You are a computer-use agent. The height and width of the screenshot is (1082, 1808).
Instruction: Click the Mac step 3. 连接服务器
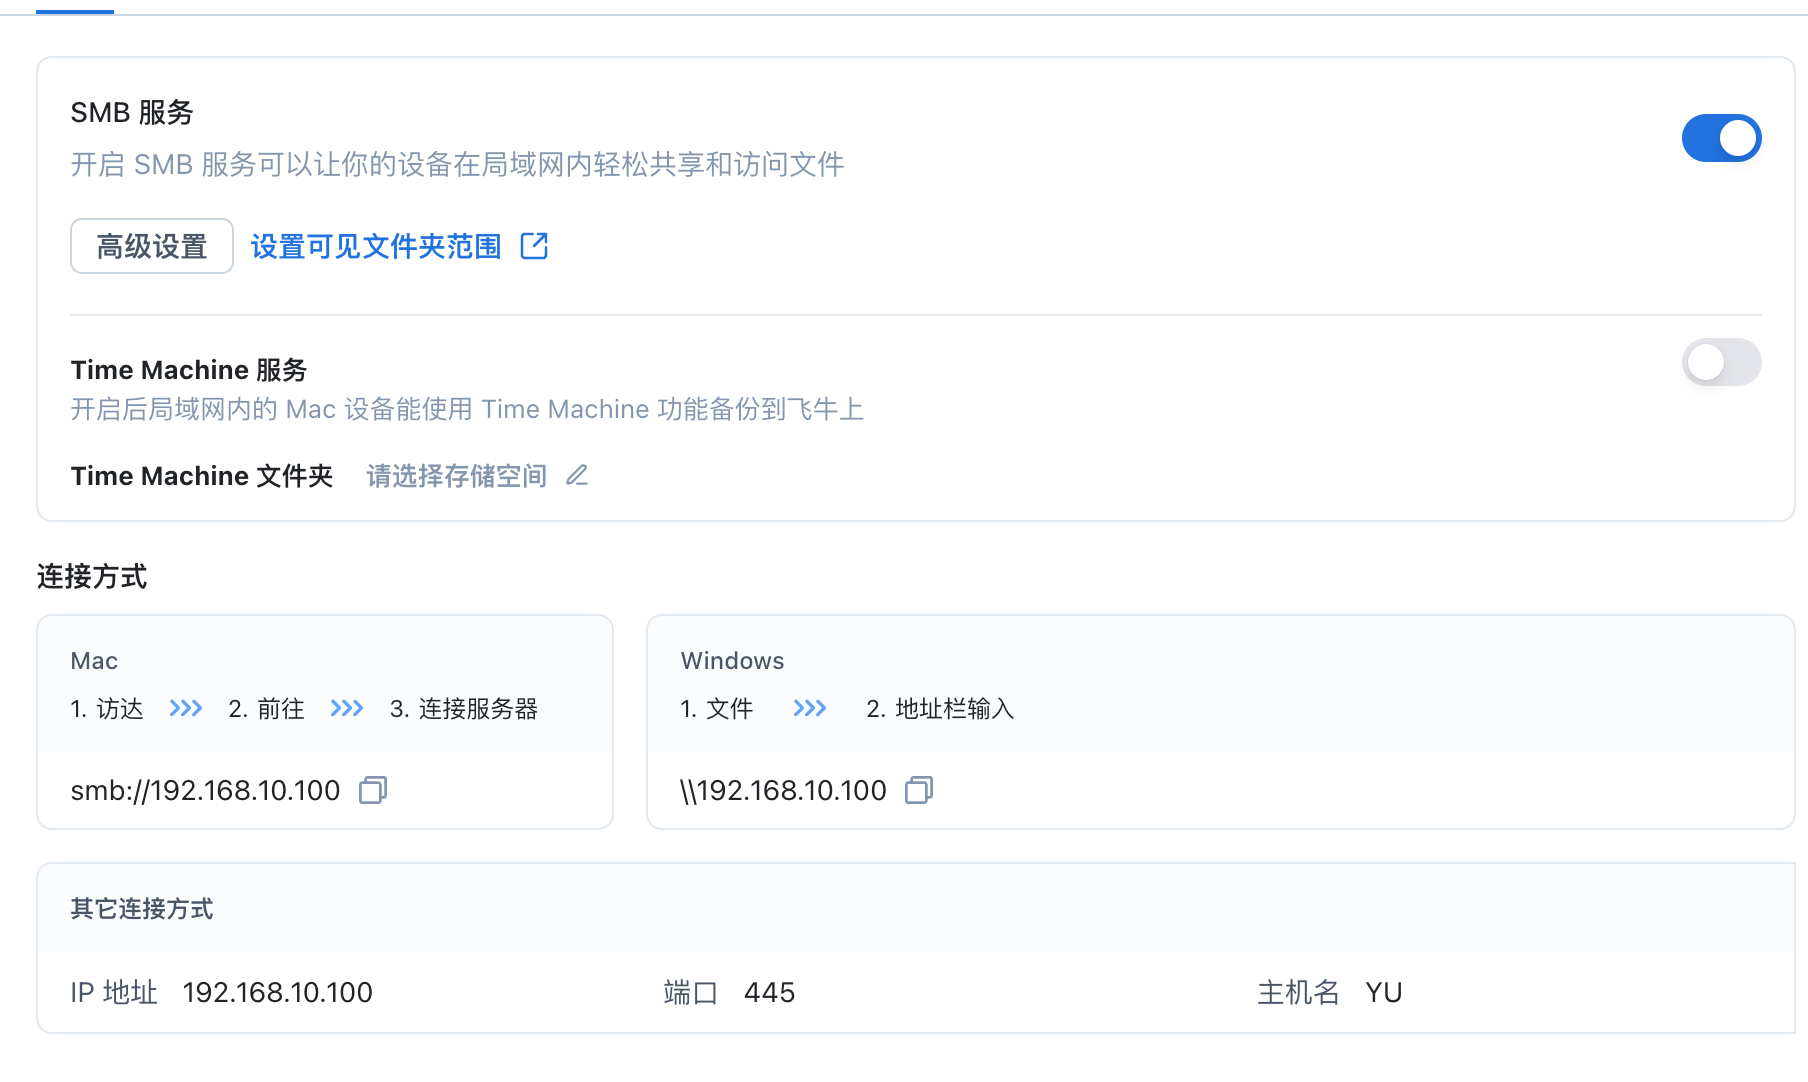(464, 709)
